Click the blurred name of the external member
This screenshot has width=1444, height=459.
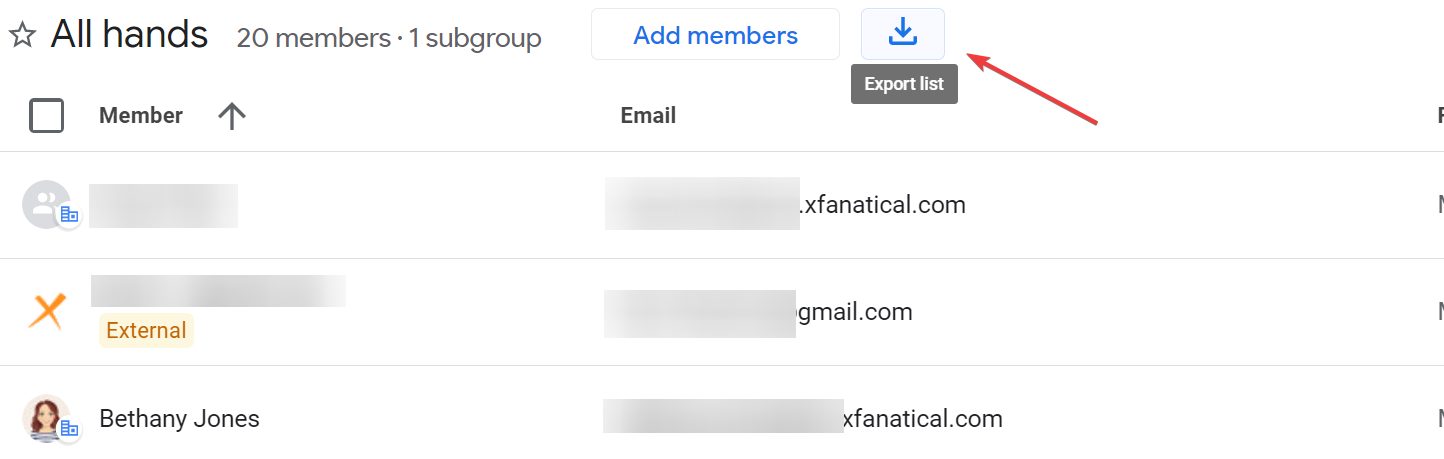pos(218,291)
